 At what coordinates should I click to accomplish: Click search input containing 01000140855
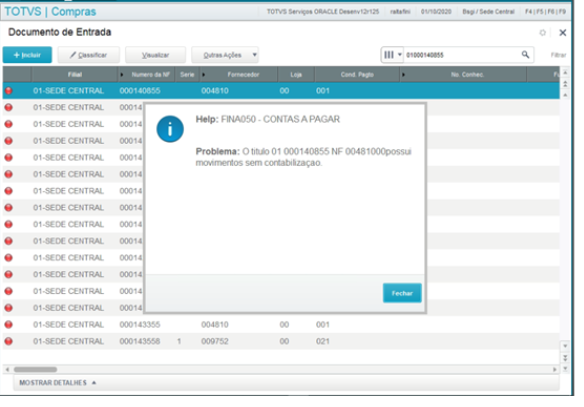pos(462,55)
